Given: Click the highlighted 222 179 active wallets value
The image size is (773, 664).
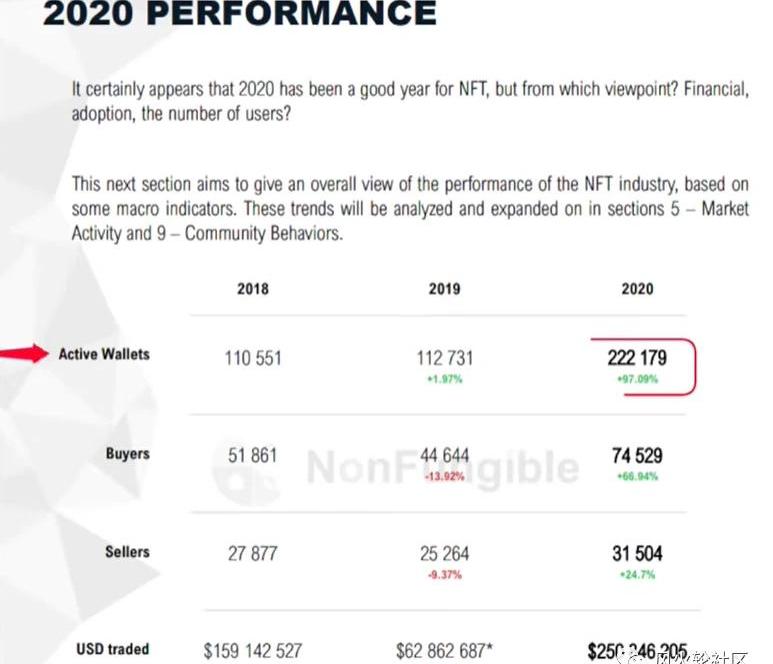Looking at the screenshot, I should pos(637,358).
